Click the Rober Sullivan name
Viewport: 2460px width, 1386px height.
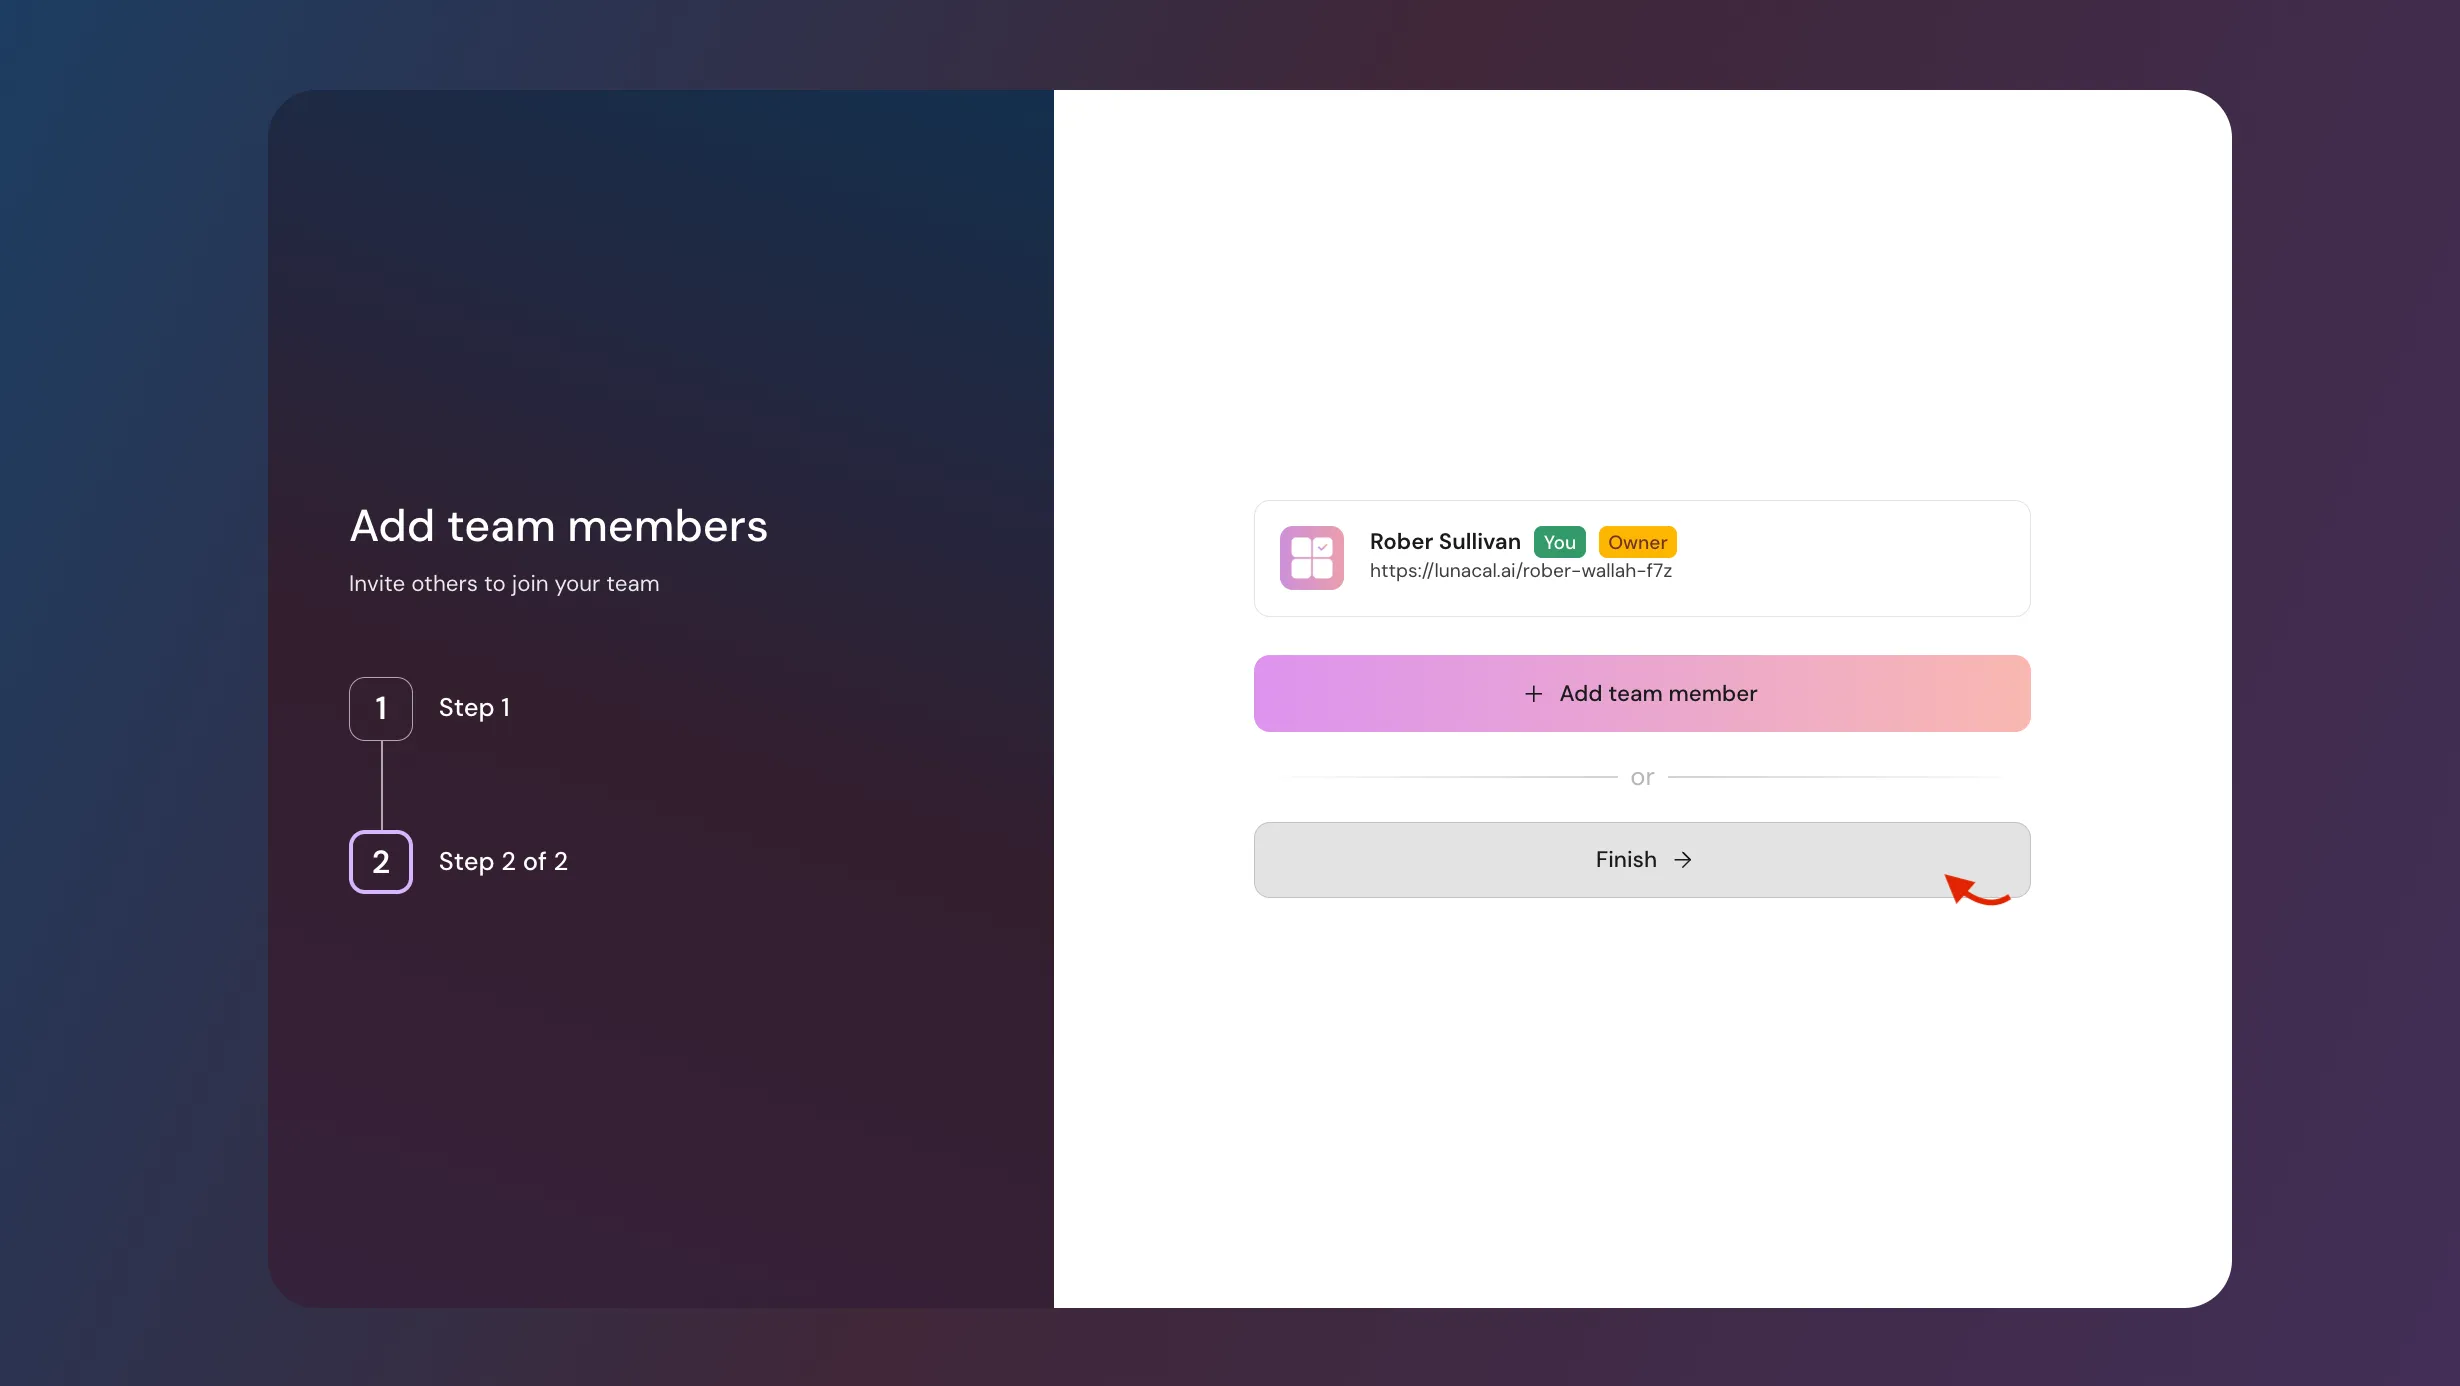point(1444,542)
